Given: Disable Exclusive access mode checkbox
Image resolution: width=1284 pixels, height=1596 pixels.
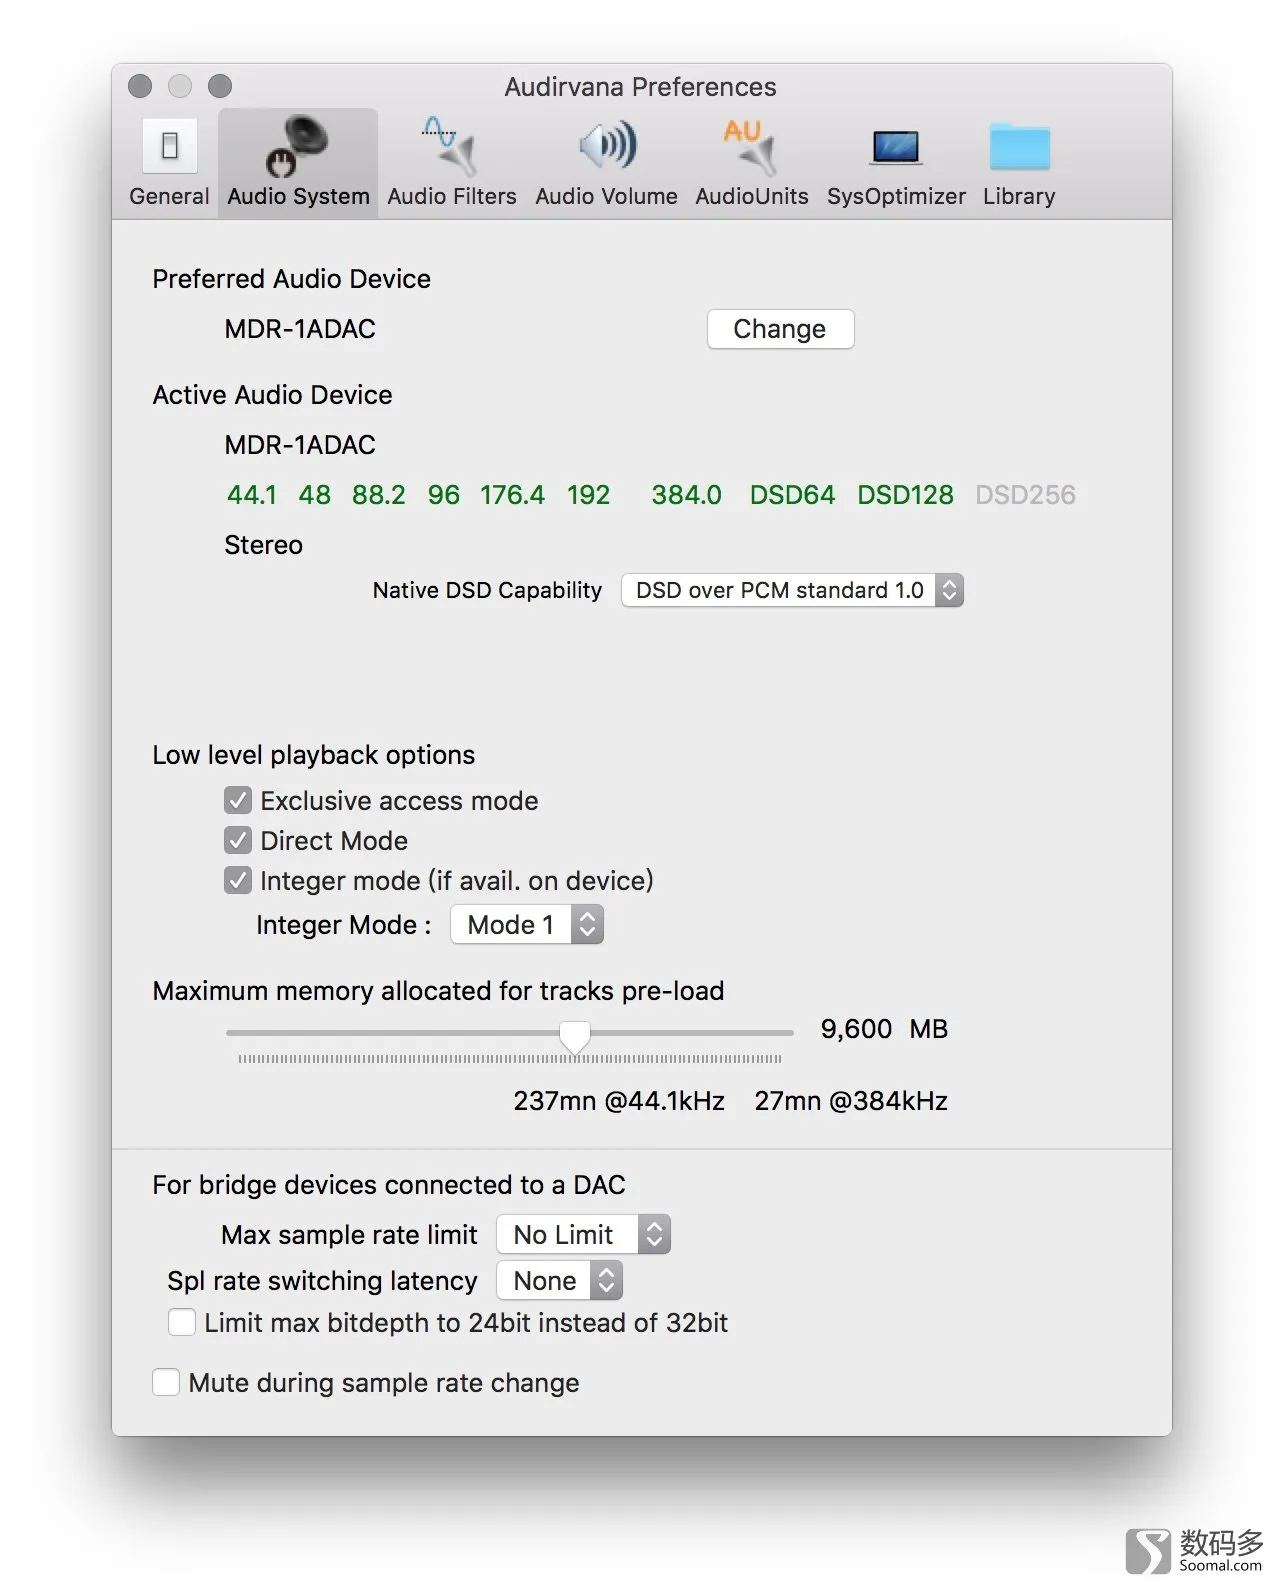Looking at the screenshot, I should [237, 800].
